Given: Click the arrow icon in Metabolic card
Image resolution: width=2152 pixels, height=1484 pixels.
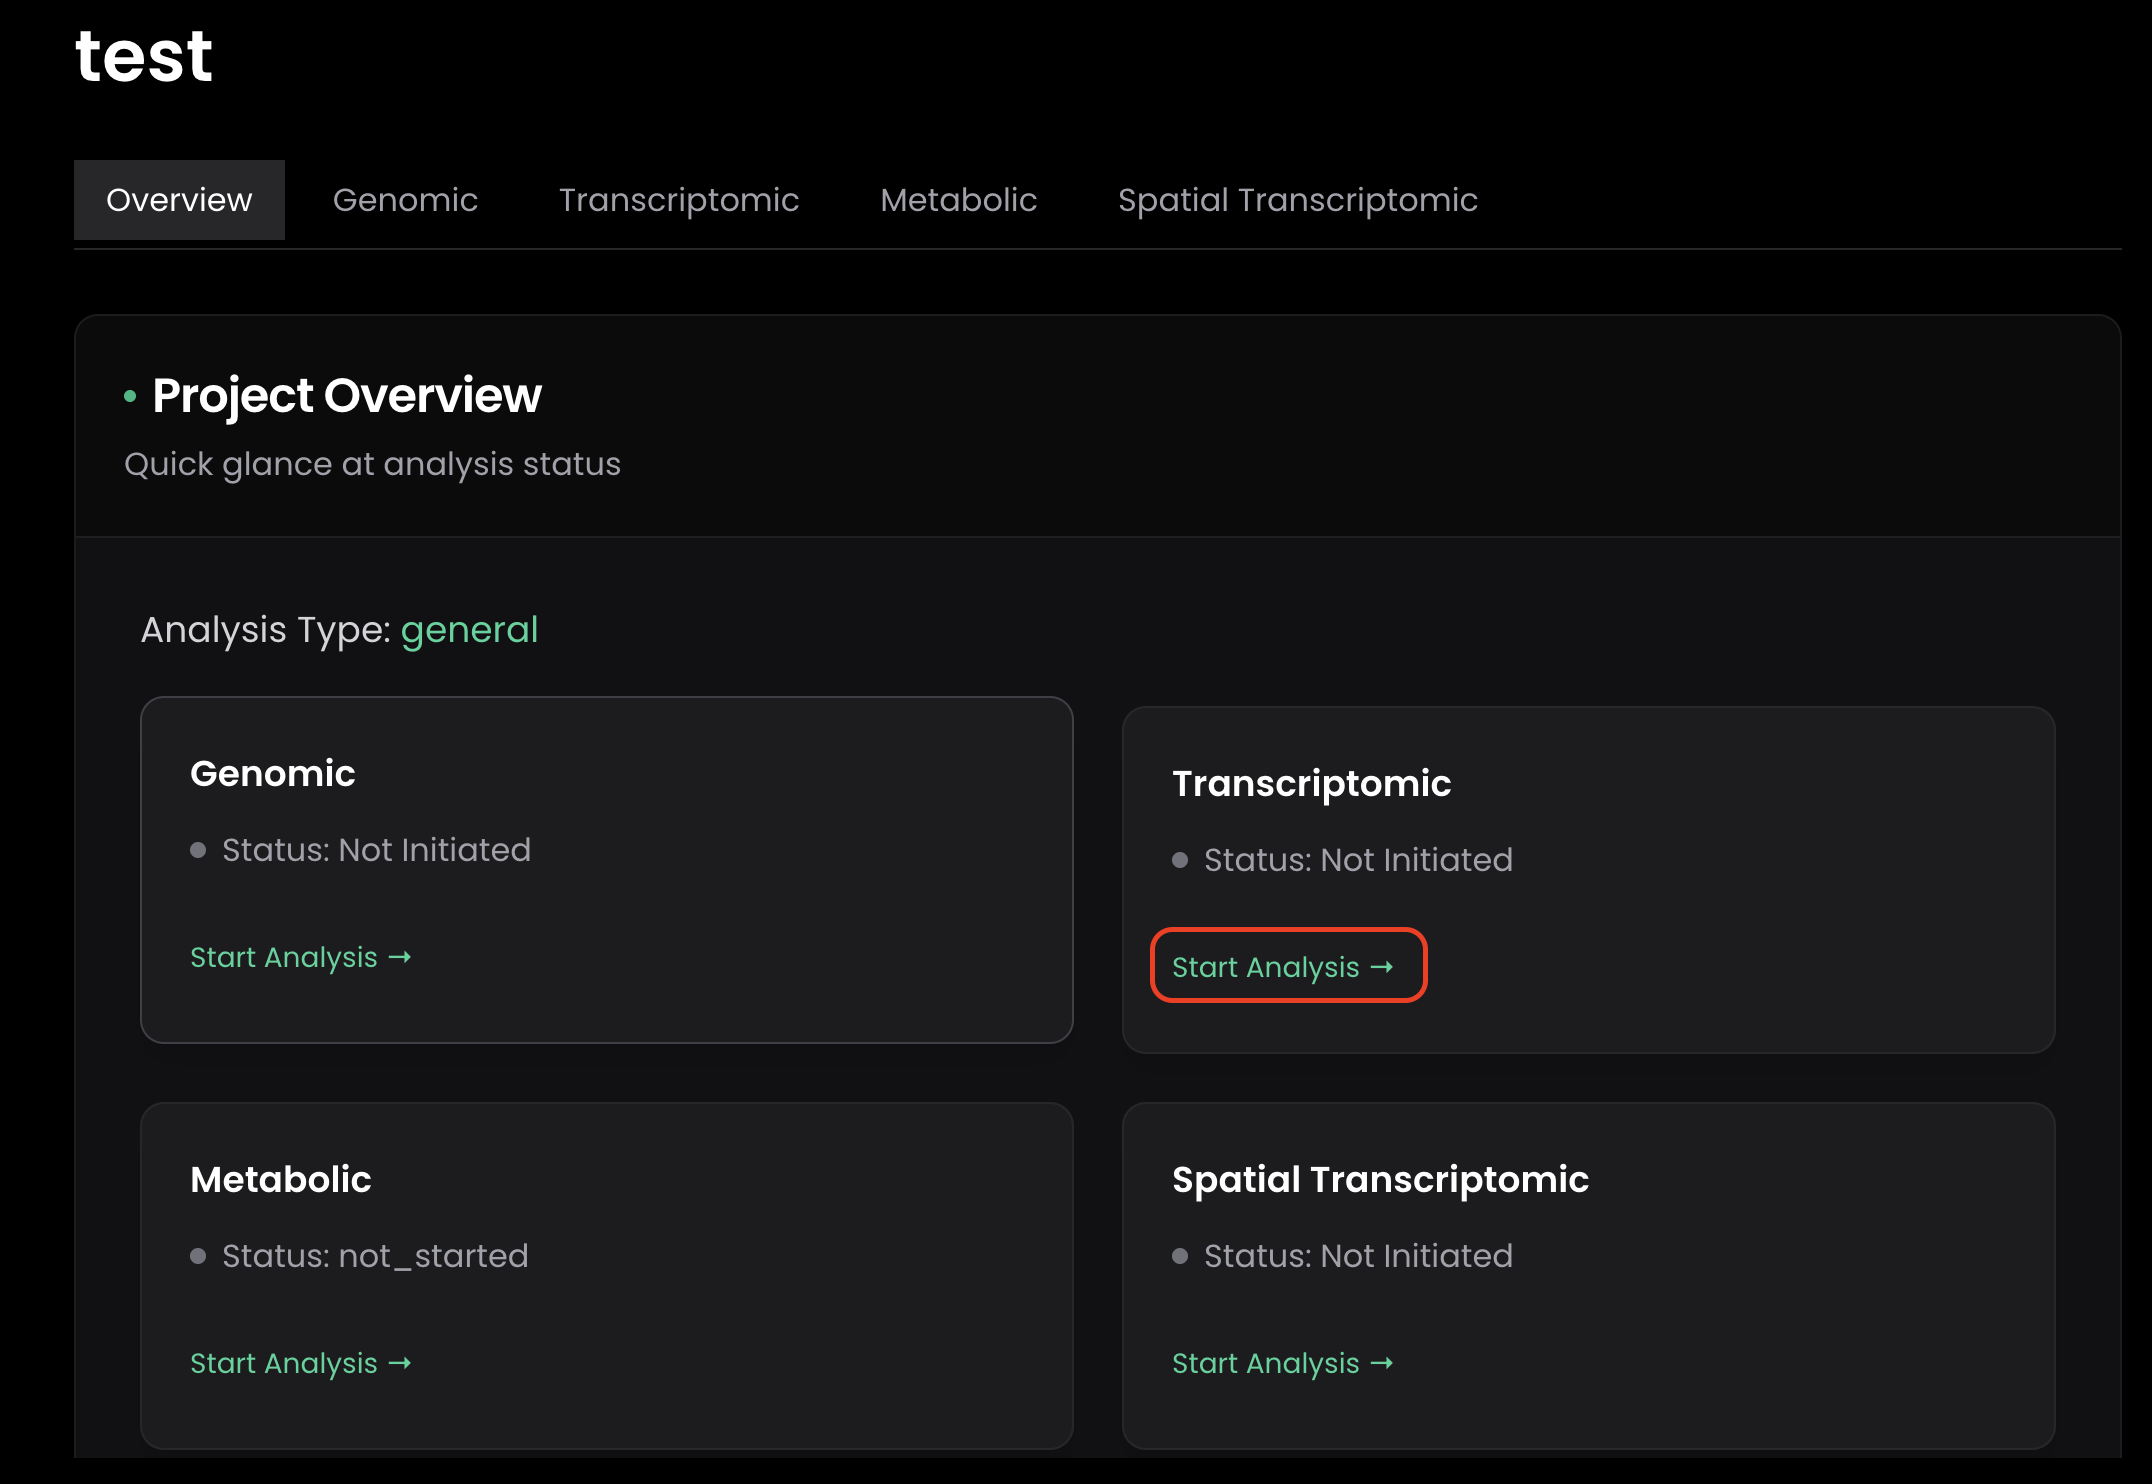Looking at the screenshot, I should tap(400, 1364).
